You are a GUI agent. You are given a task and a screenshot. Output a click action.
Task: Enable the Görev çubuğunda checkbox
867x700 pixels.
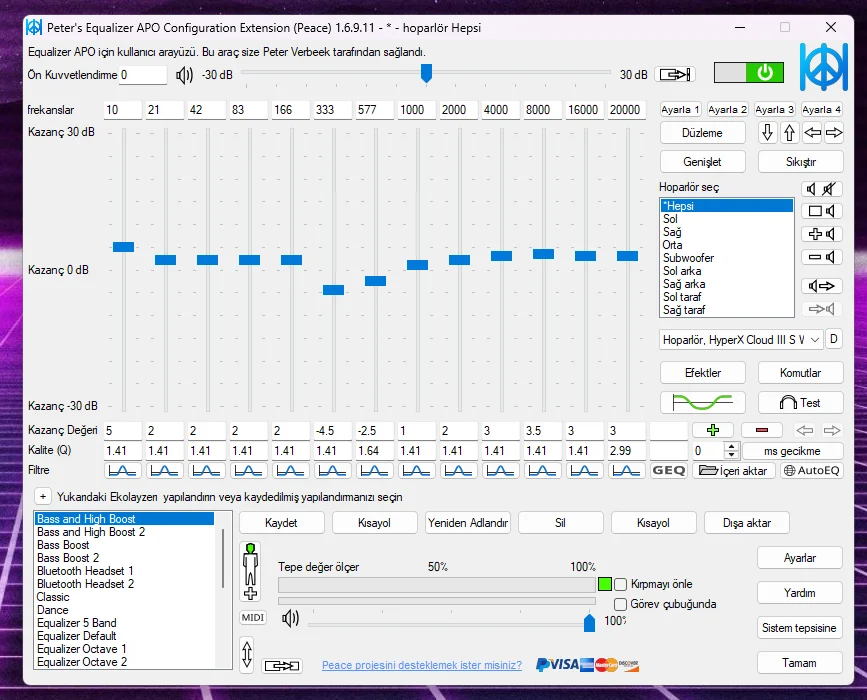tap(620, 604)
